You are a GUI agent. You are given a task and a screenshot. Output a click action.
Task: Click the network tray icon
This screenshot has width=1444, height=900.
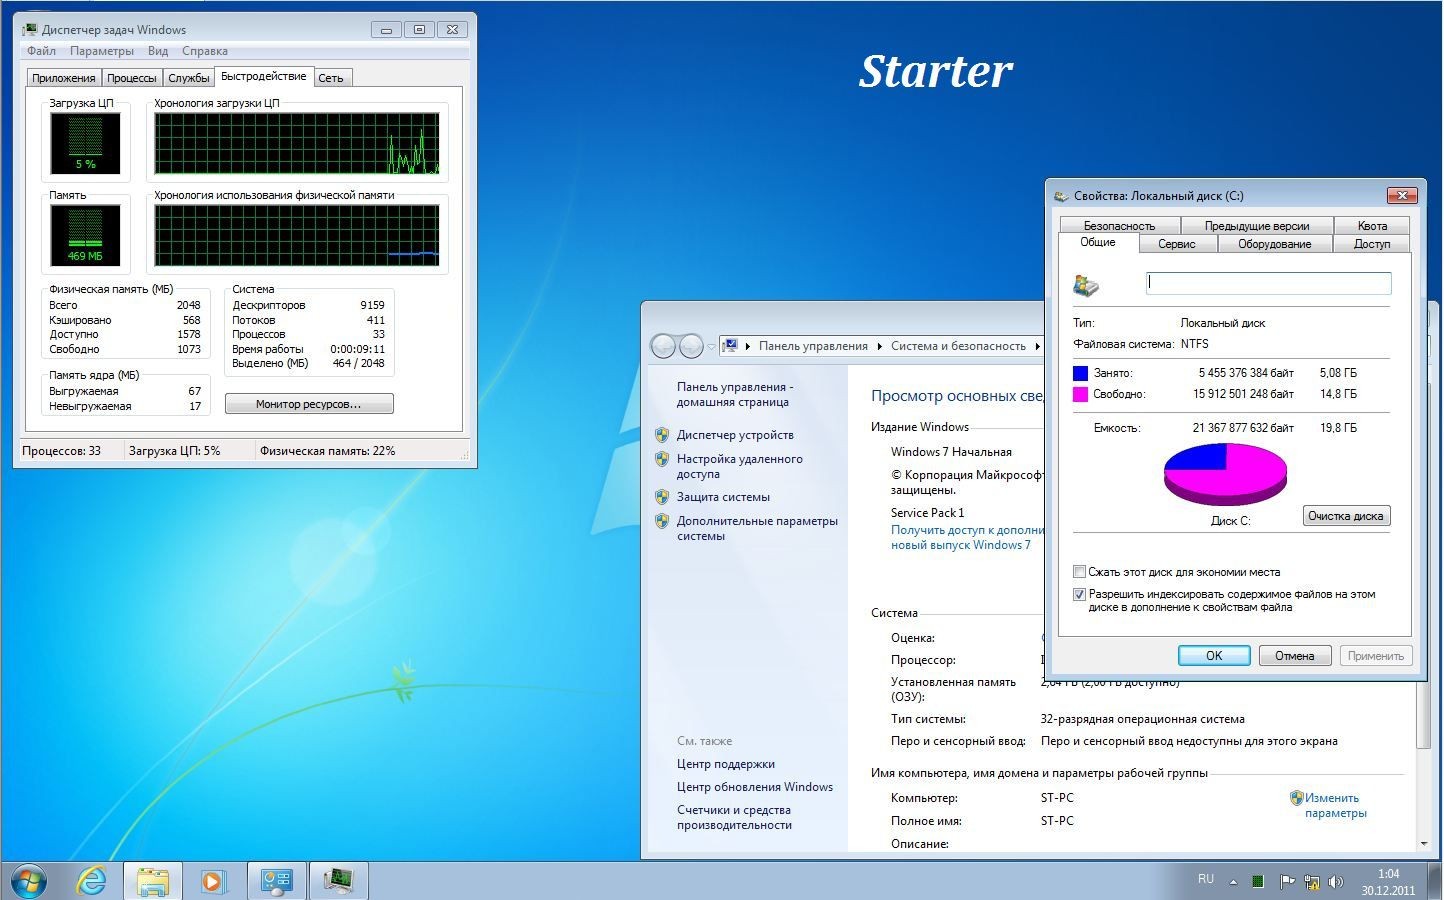click(x=1311, y=882)
